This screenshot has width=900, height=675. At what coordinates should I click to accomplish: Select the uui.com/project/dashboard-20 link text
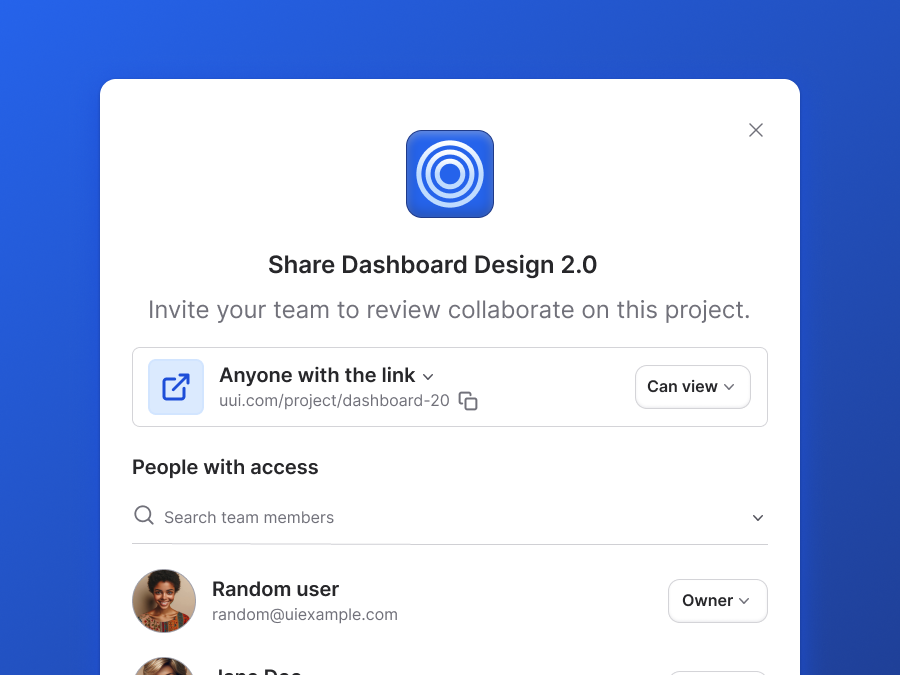pyautogui.click(x=334, y=401)
